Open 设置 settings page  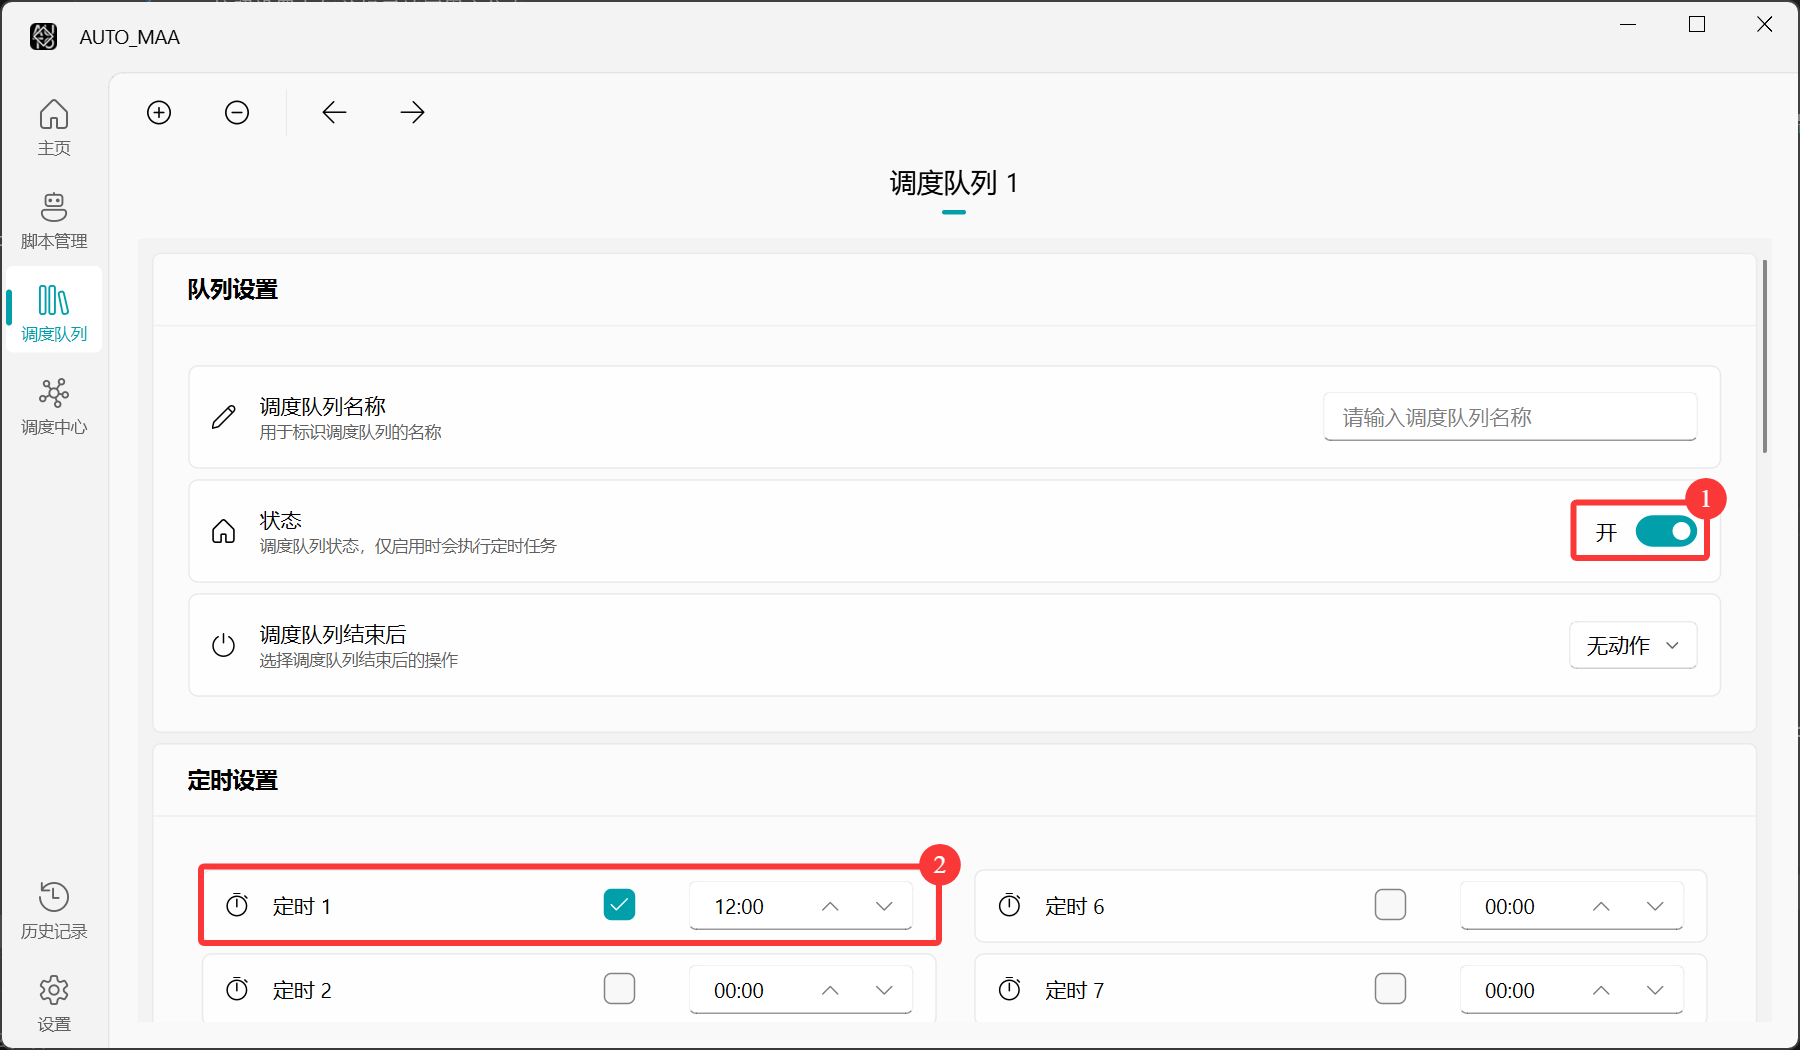click(54, 1003)
